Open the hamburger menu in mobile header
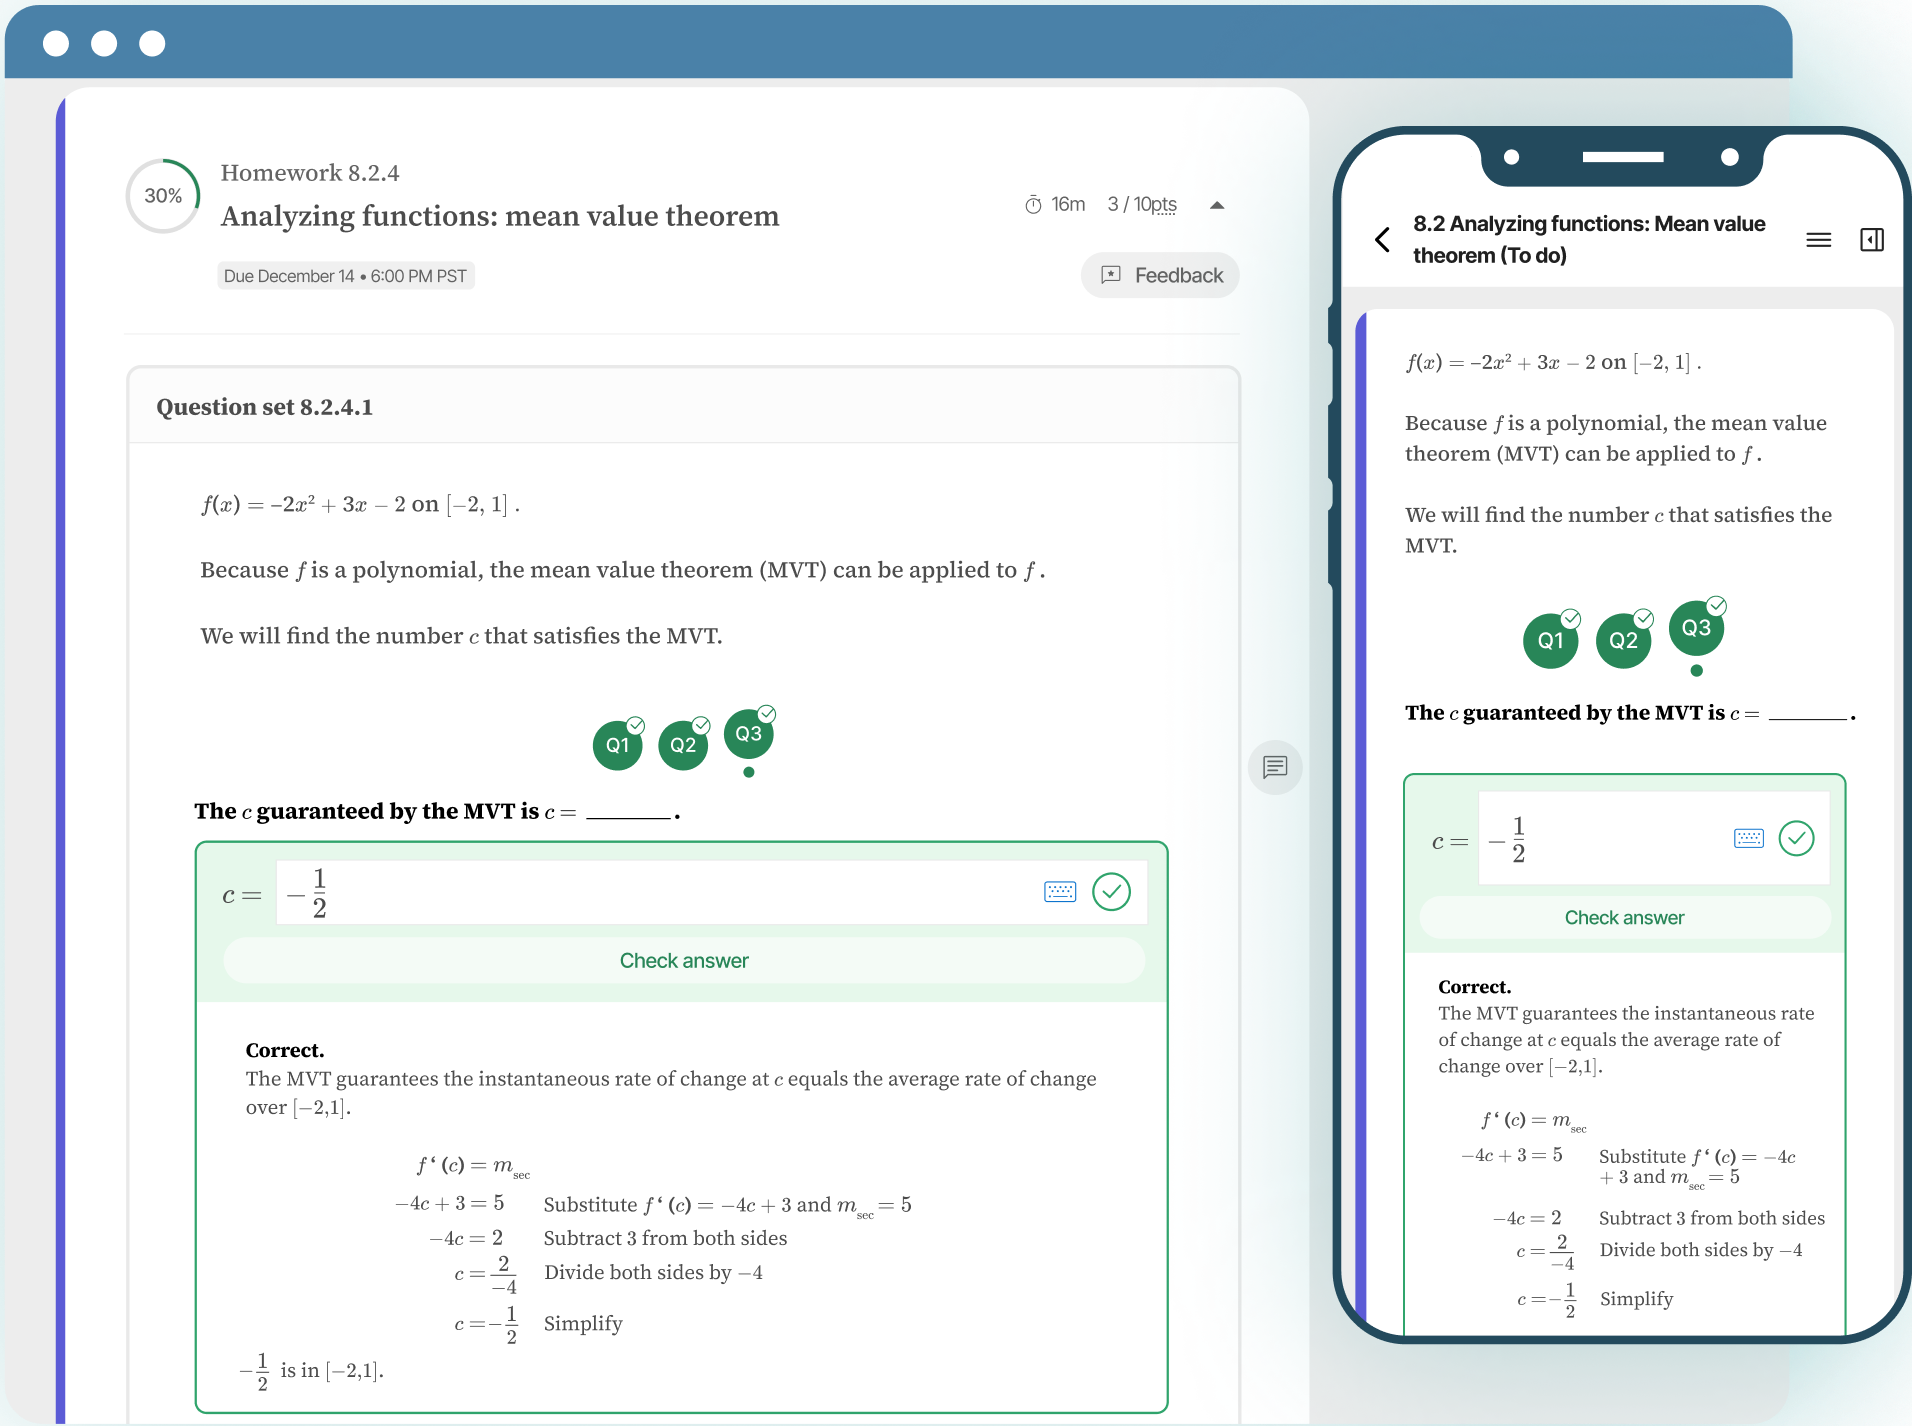The image size is (1912, 1426). 1818,240
